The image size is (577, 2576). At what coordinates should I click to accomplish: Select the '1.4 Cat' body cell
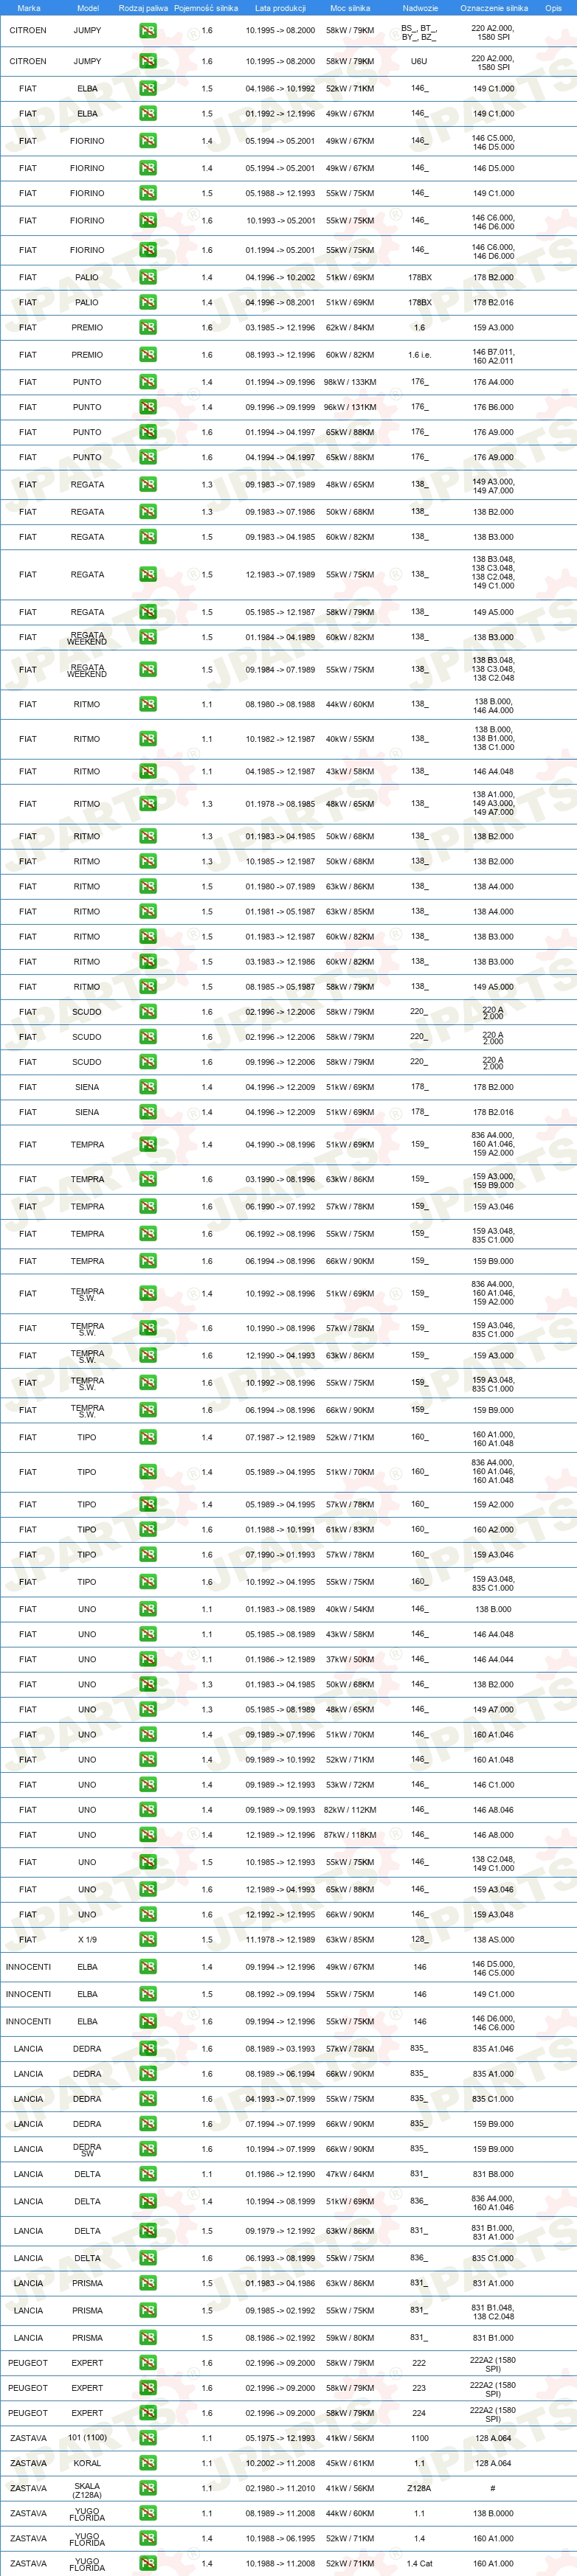coord(419,2563)
